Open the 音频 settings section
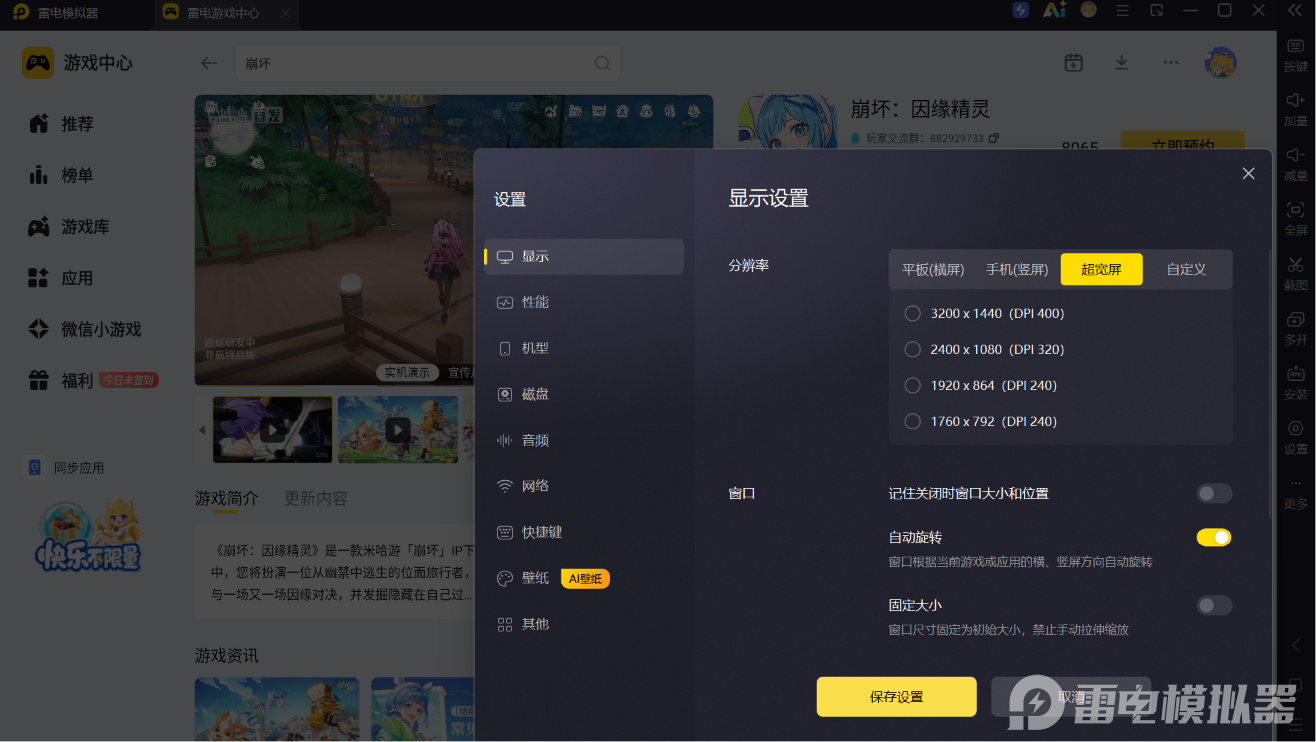1316x742 pixels. pyautogui.click(x=584, y=440)
